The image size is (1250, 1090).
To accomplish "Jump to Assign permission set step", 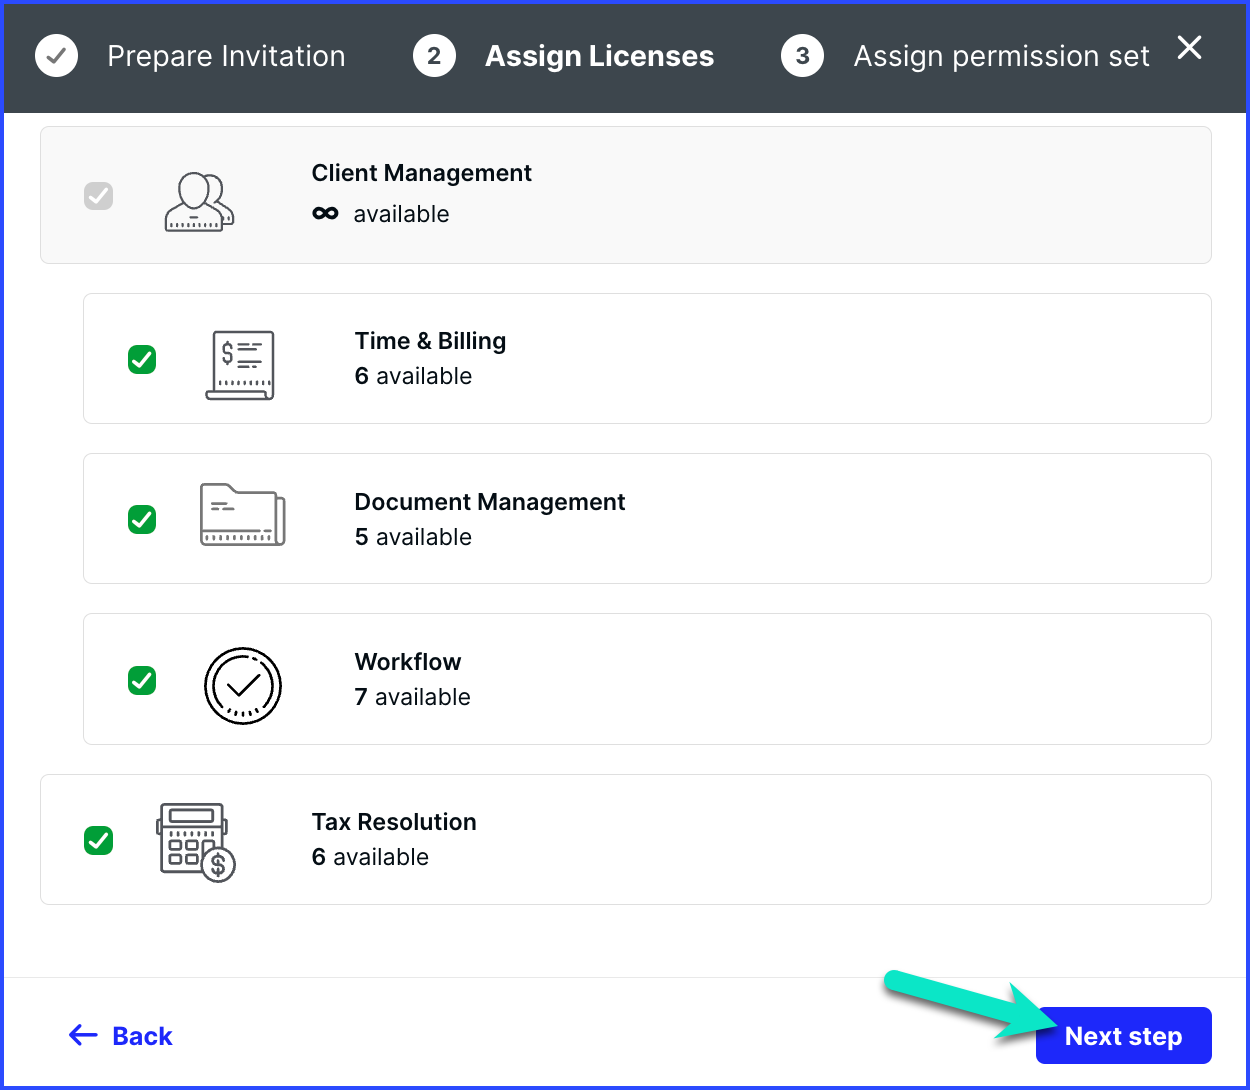I will (x=1002, y=57).
